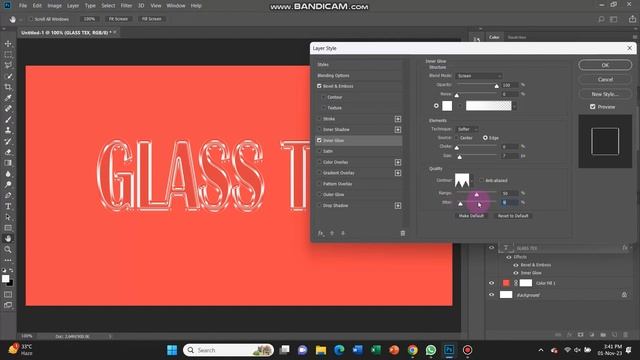The image size is (640, 360).
Task: Click the fx icon in Layer Style dialog
Action: coord(321,233)
